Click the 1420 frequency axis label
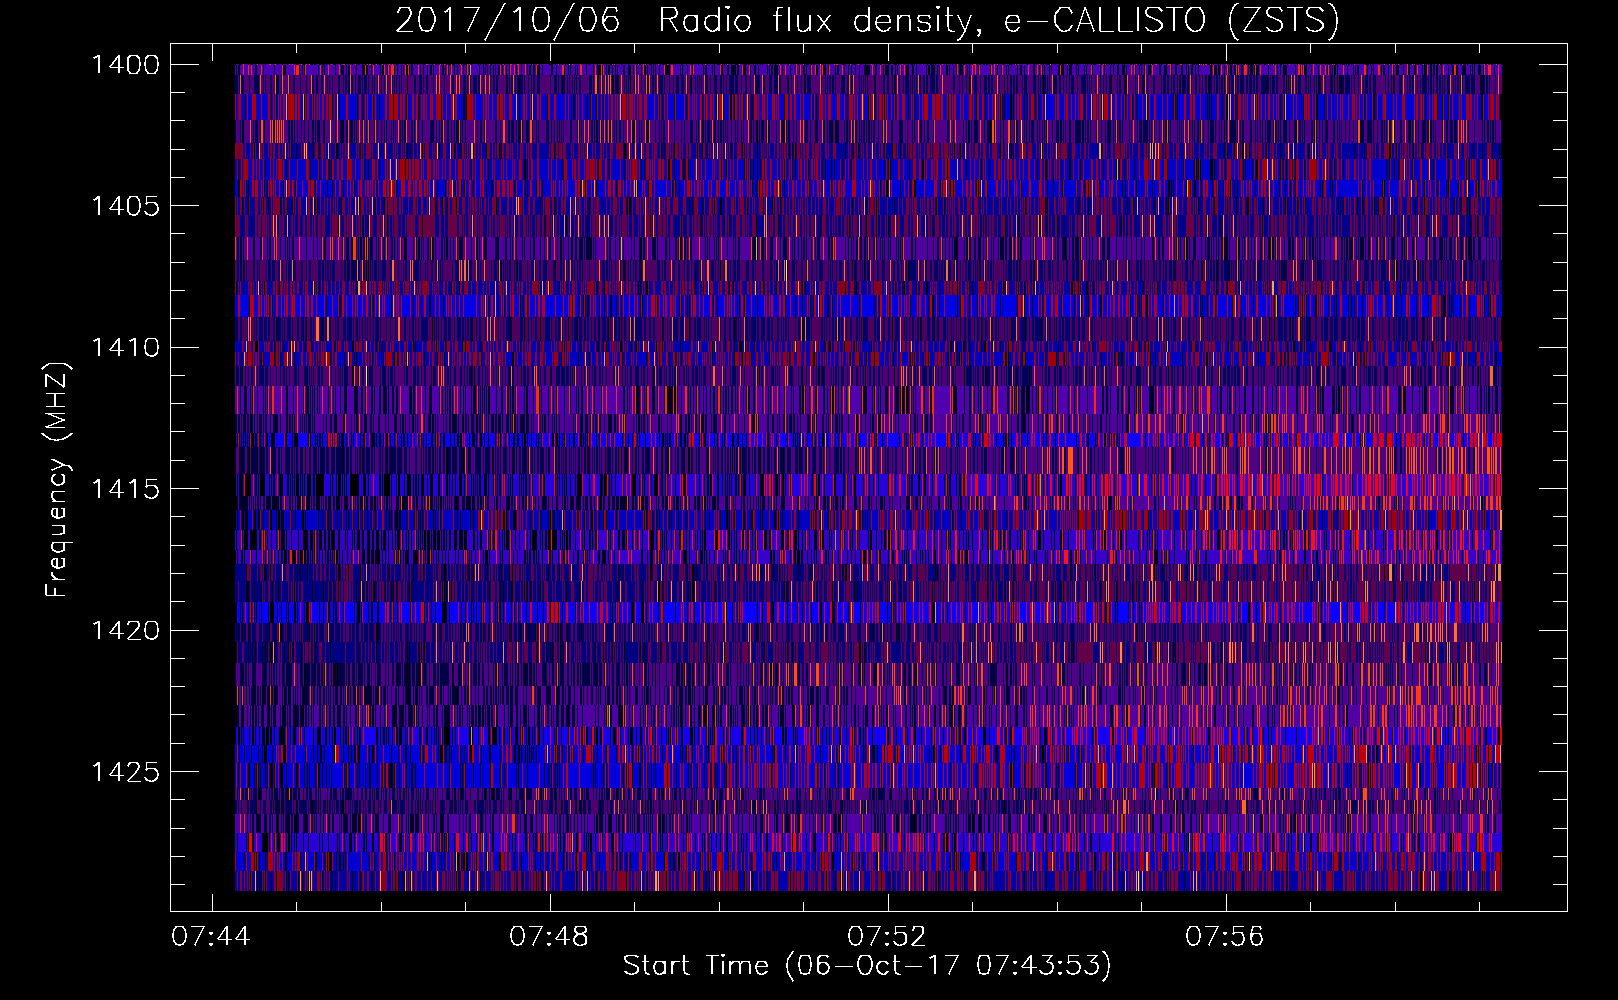Viewport: 1618px width, 1000px height. click(125, 630)
